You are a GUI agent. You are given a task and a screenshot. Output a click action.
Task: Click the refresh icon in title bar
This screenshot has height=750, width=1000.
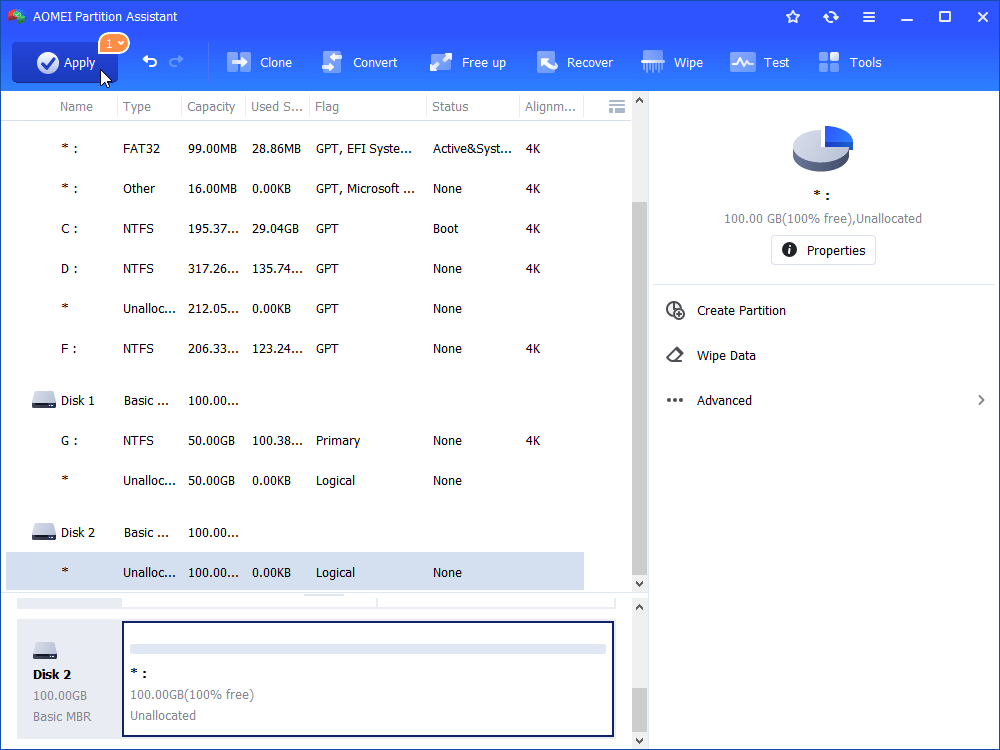(x=831, y=17)
